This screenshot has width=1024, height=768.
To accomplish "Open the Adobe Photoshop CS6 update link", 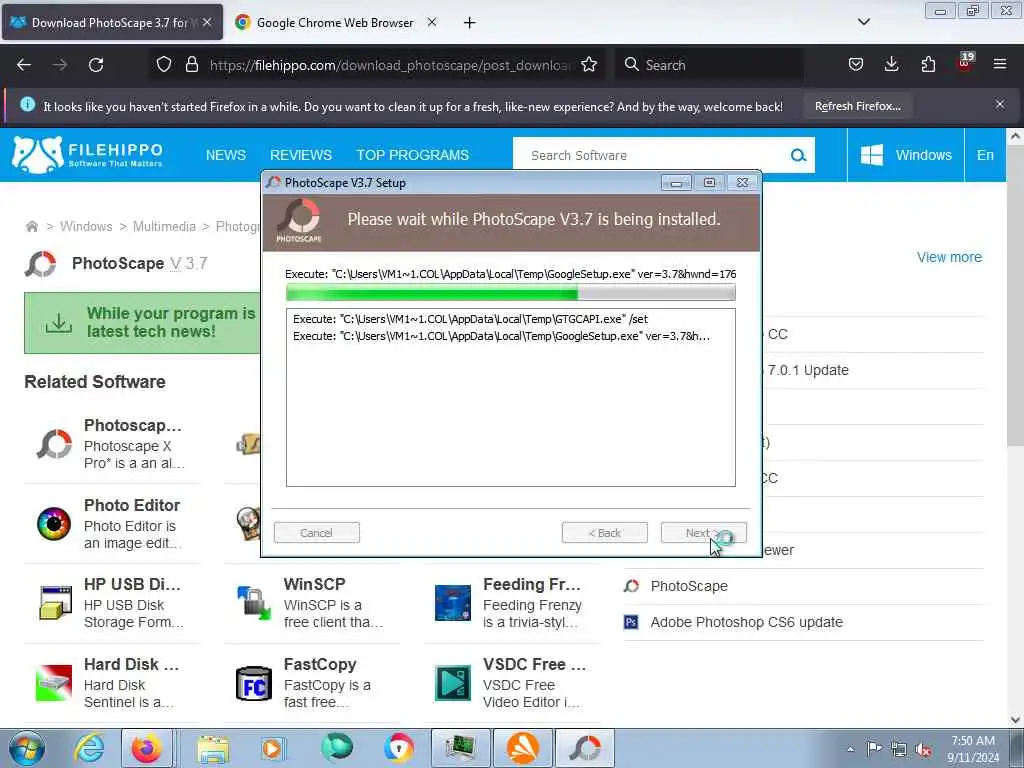I will [746, 622].
